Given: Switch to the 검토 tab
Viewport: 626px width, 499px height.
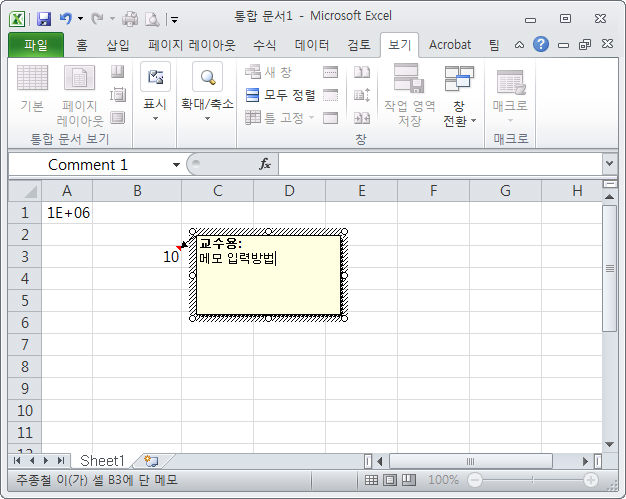Looking at the screenshot, I should pos(359,45).
